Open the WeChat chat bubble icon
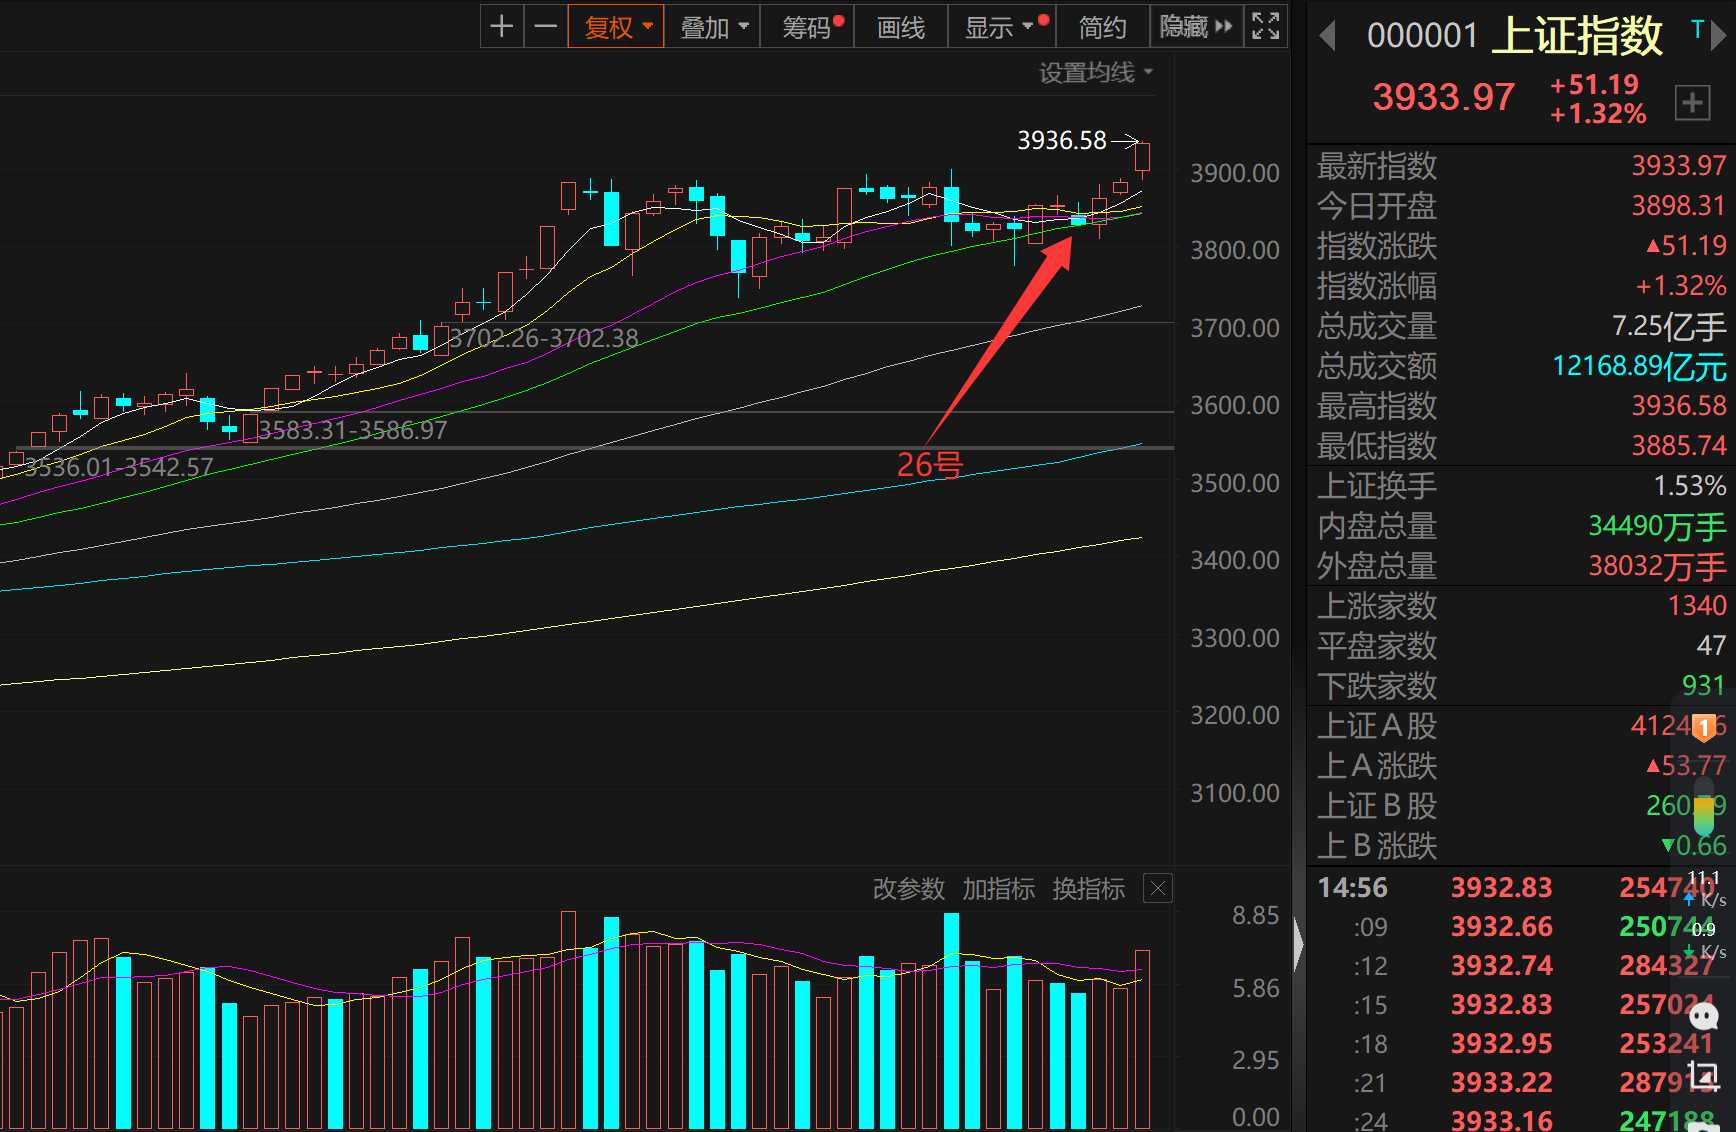The image size is (1736, 1132). 1703,1017
